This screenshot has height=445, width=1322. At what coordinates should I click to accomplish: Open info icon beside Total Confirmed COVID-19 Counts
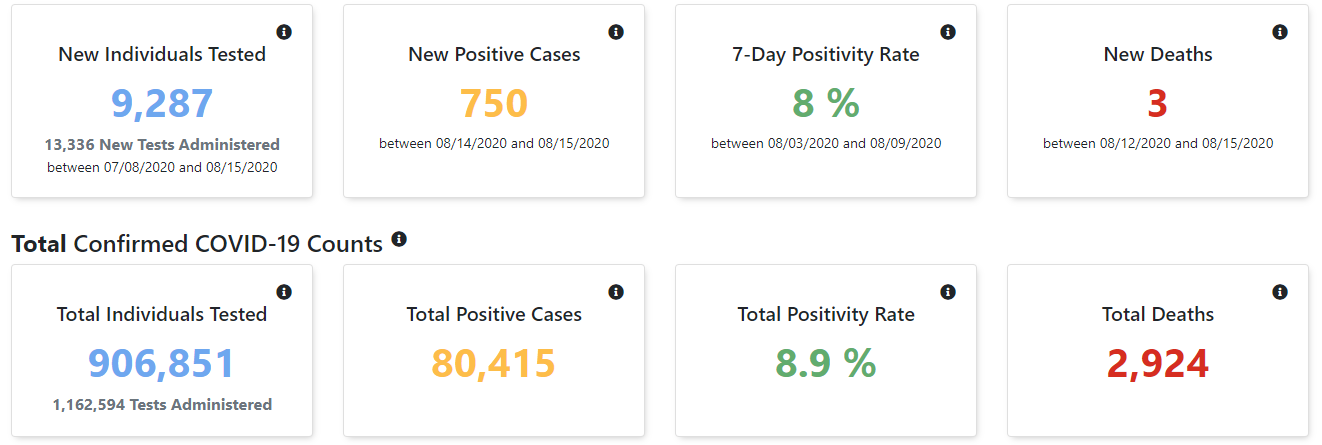pyautogui.click(x=399, y=239)
